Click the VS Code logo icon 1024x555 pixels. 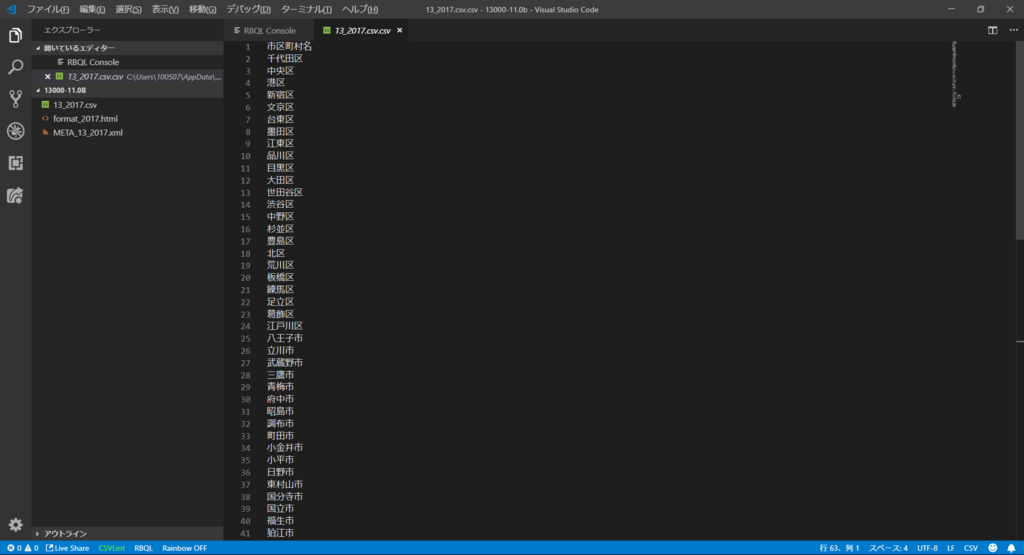pyautogui.click(x=11, y=9)
